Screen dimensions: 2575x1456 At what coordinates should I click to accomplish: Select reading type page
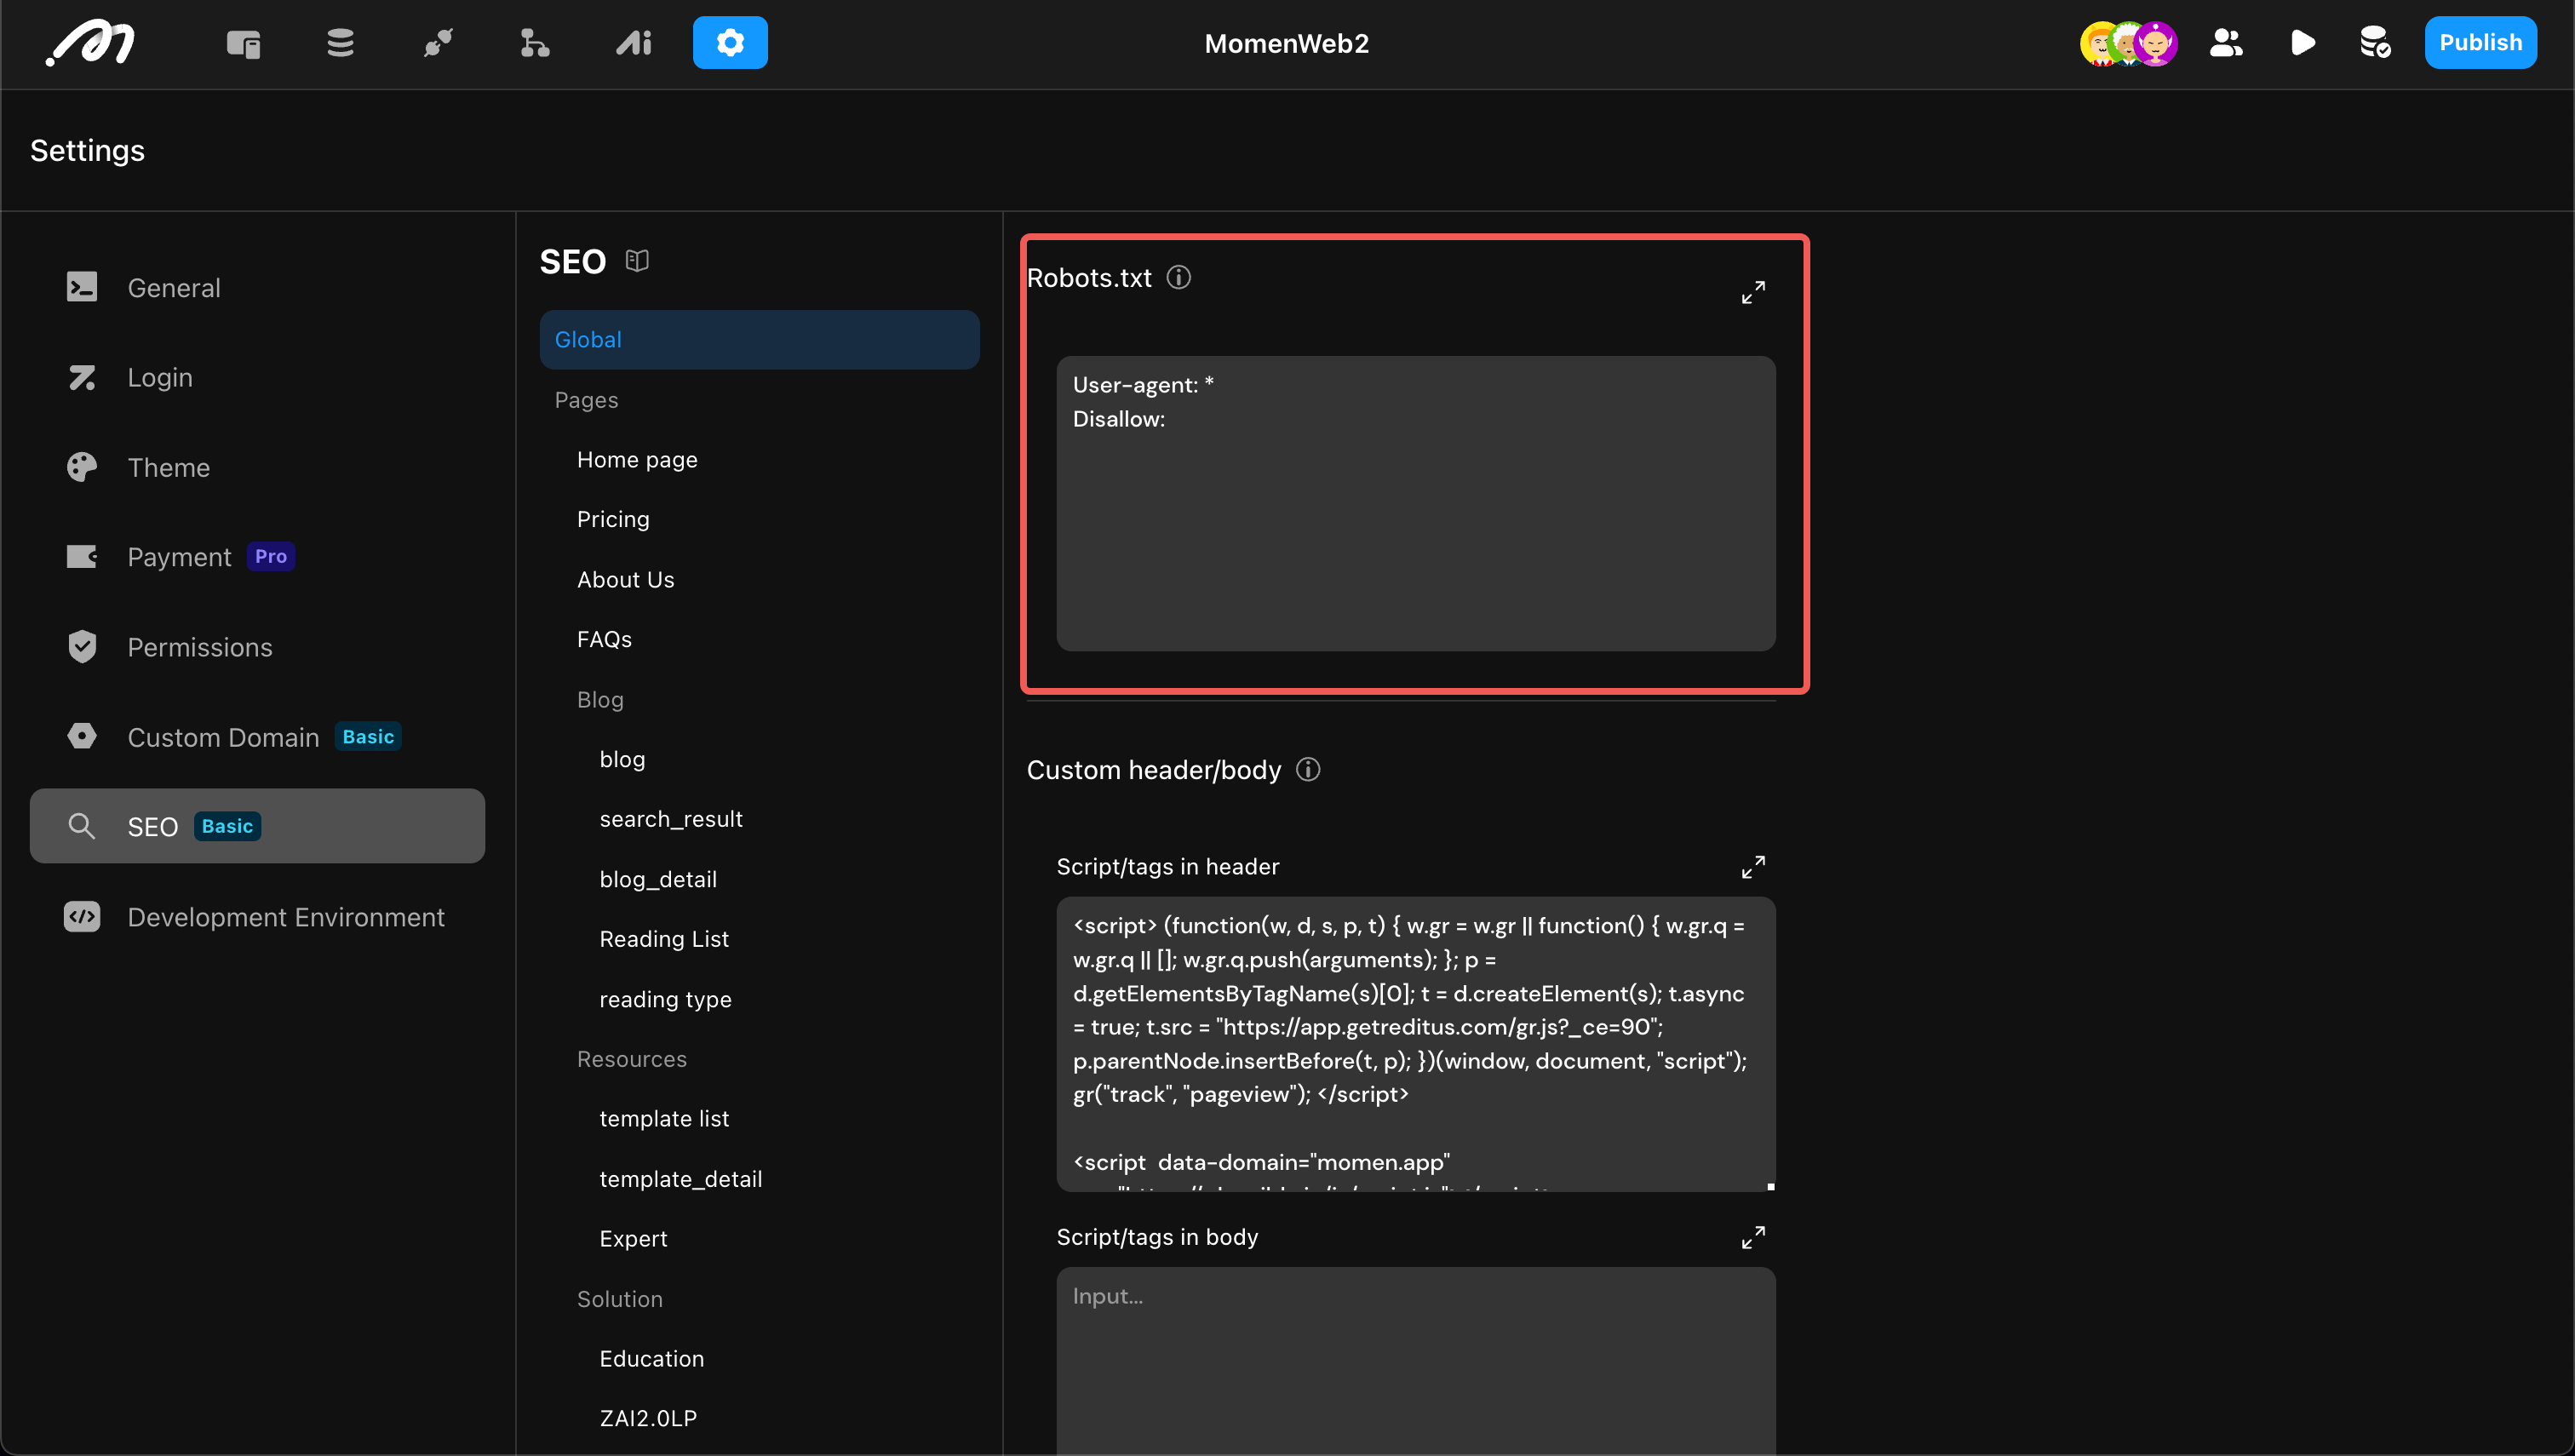click(x=665, y=999)
